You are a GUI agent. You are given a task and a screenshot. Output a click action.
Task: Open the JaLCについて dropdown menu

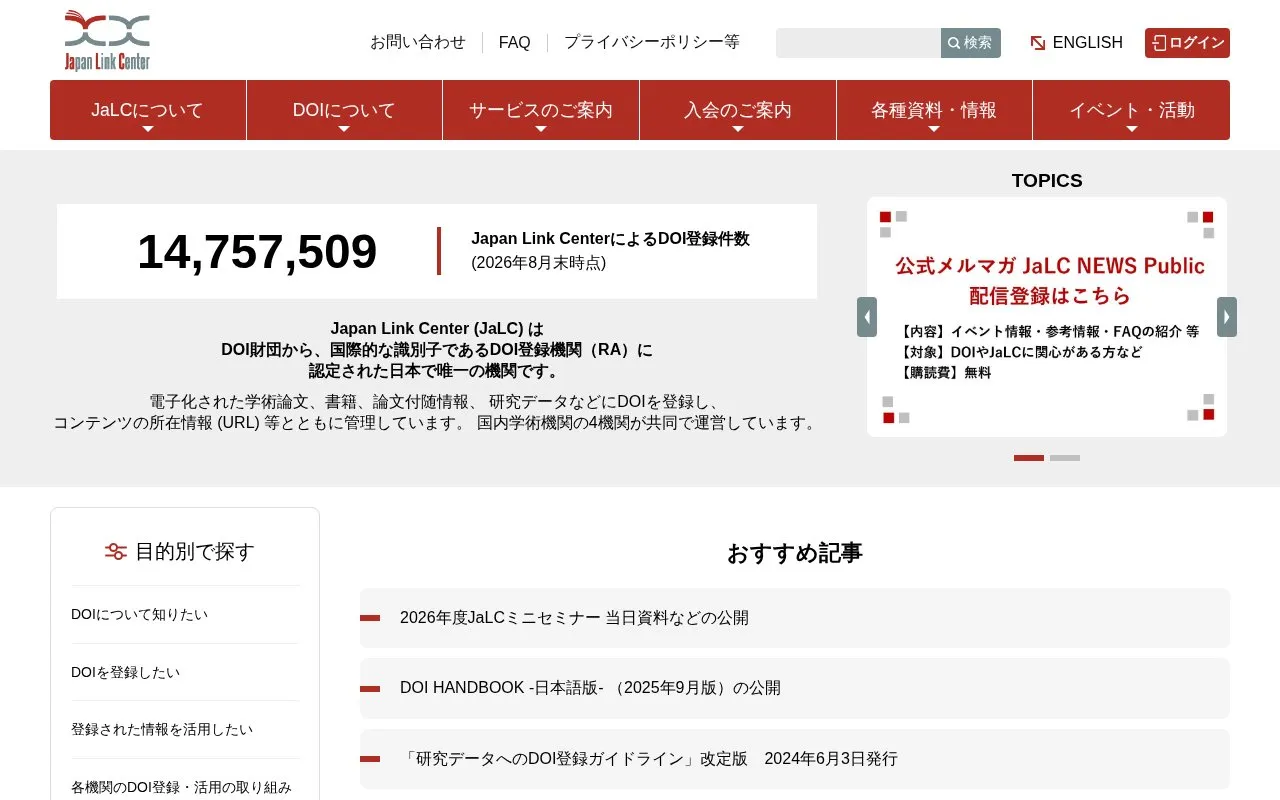tap(148, 110)
